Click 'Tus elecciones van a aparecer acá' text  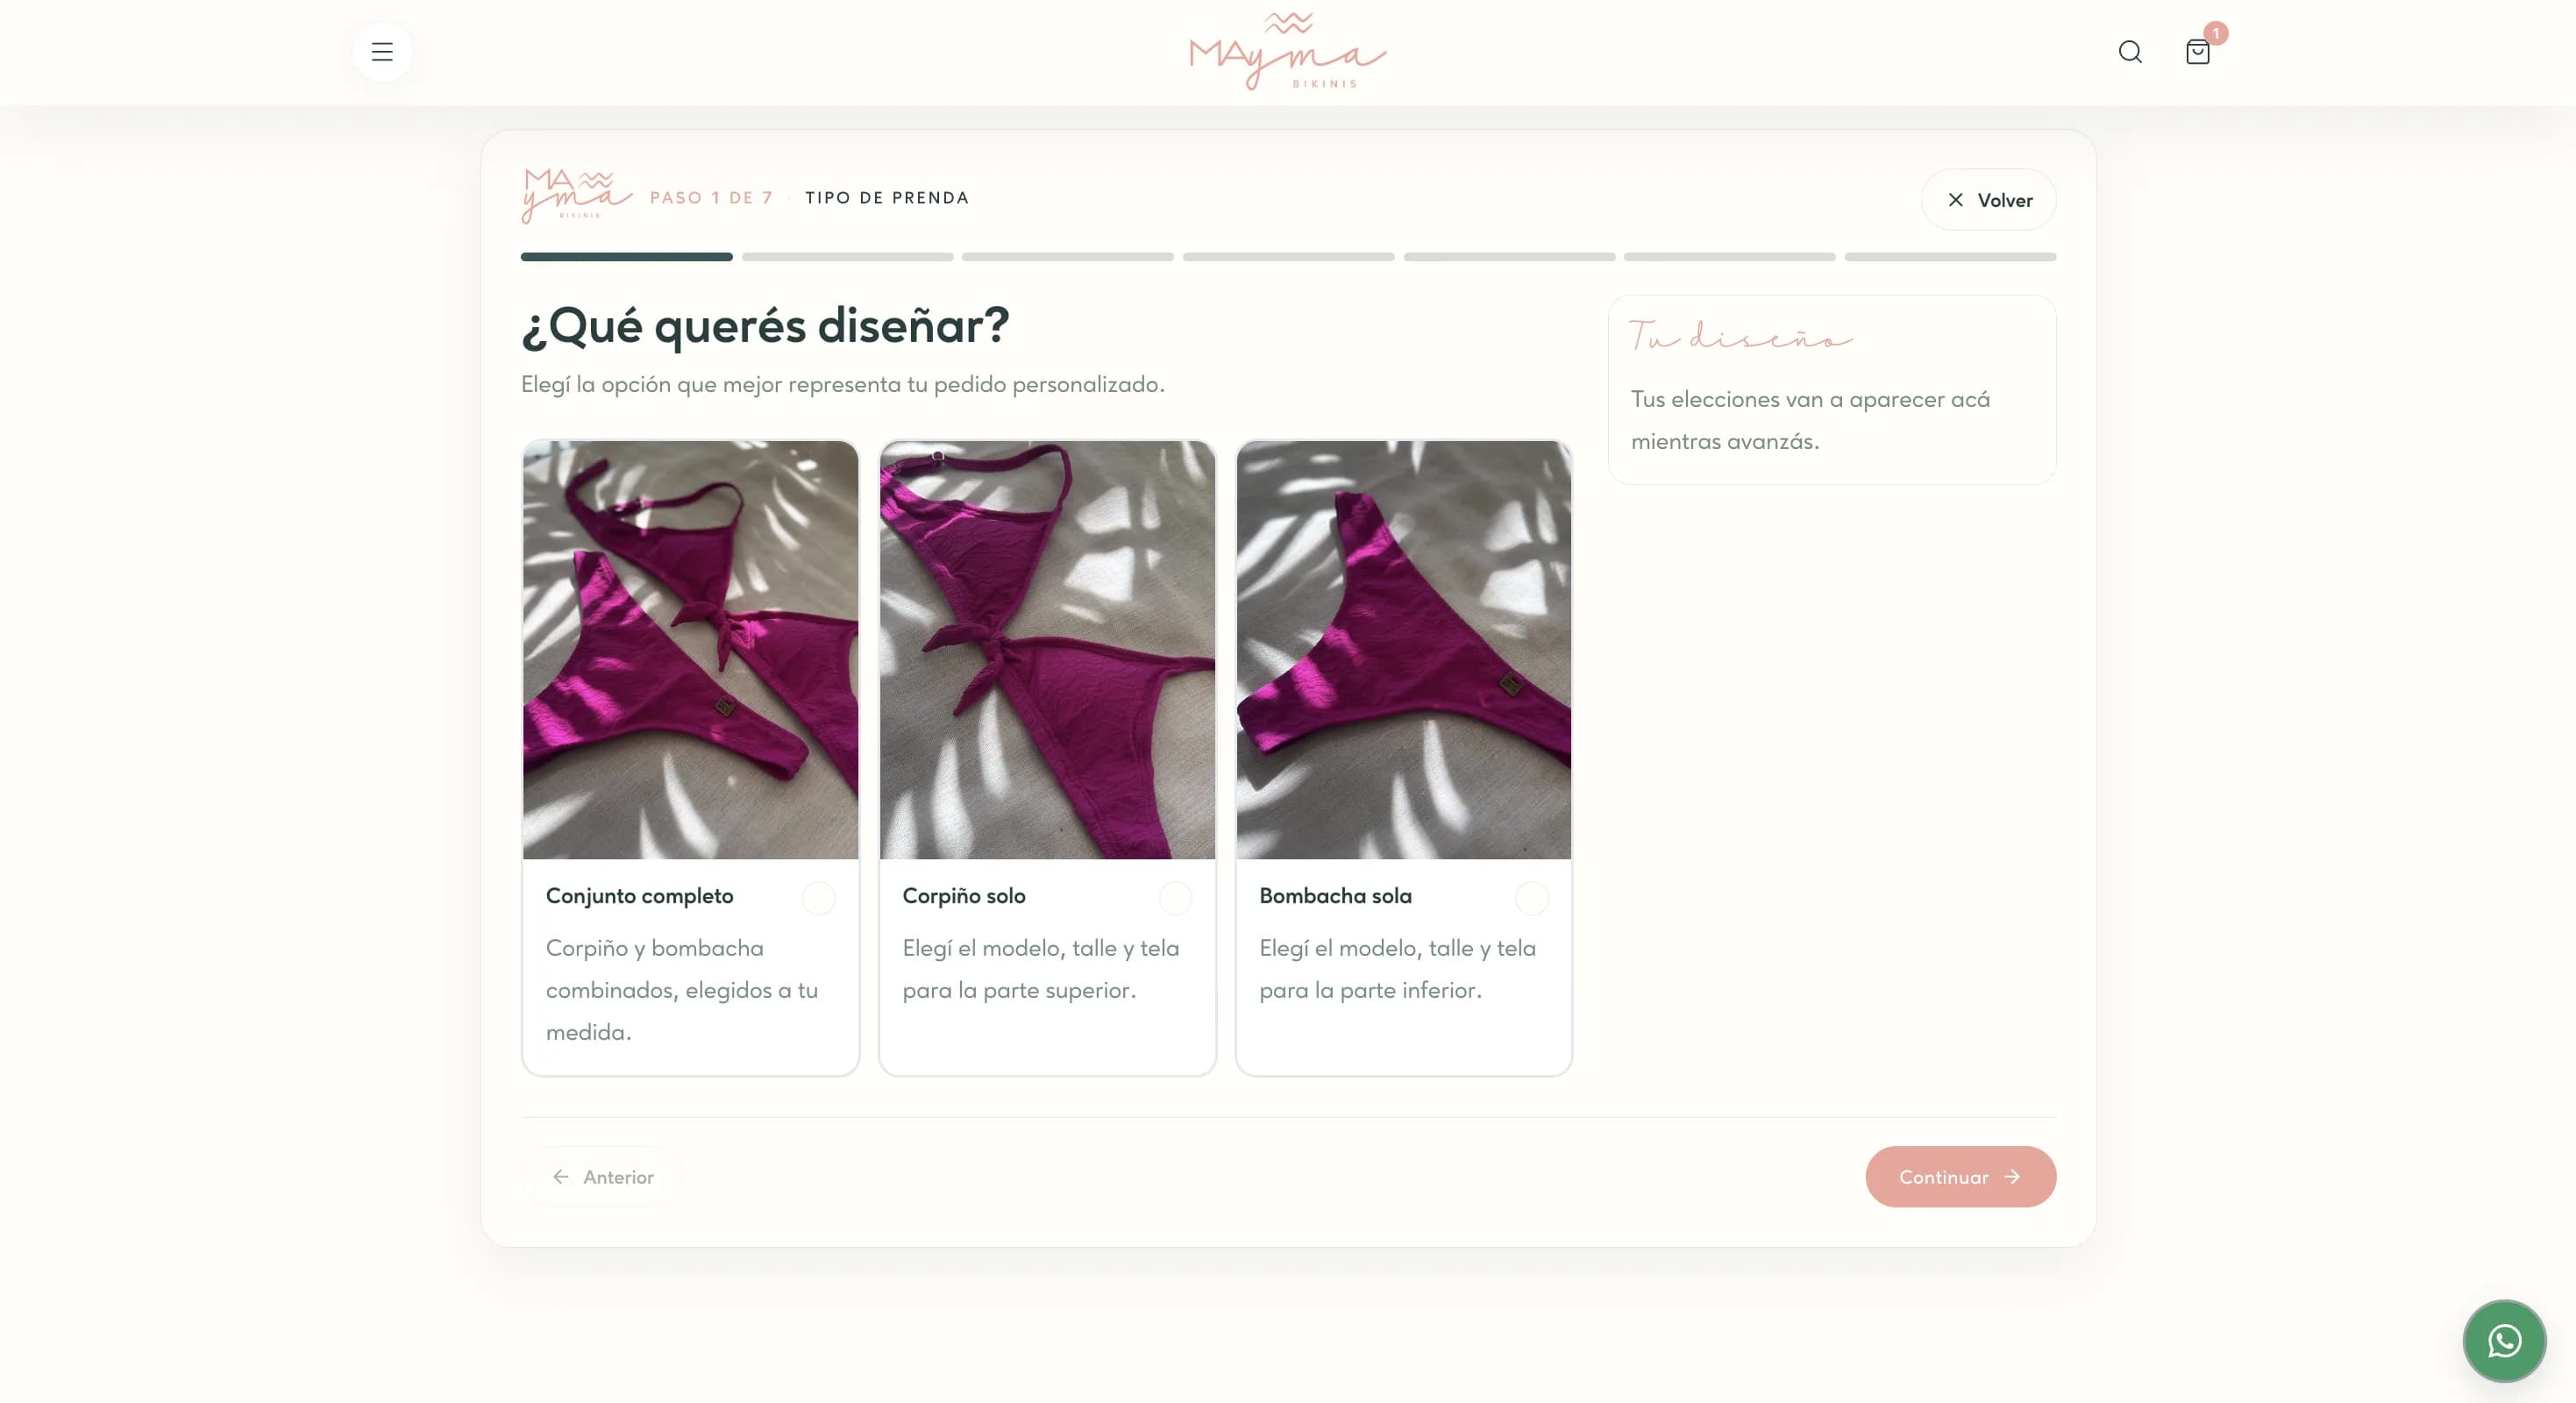click(1810, 399)
